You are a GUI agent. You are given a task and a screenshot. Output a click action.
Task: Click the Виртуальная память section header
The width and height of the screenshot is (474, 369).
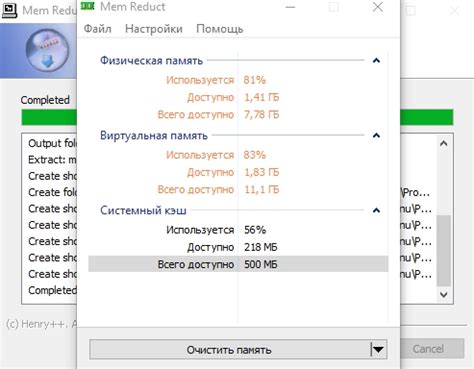click(154, 136)
